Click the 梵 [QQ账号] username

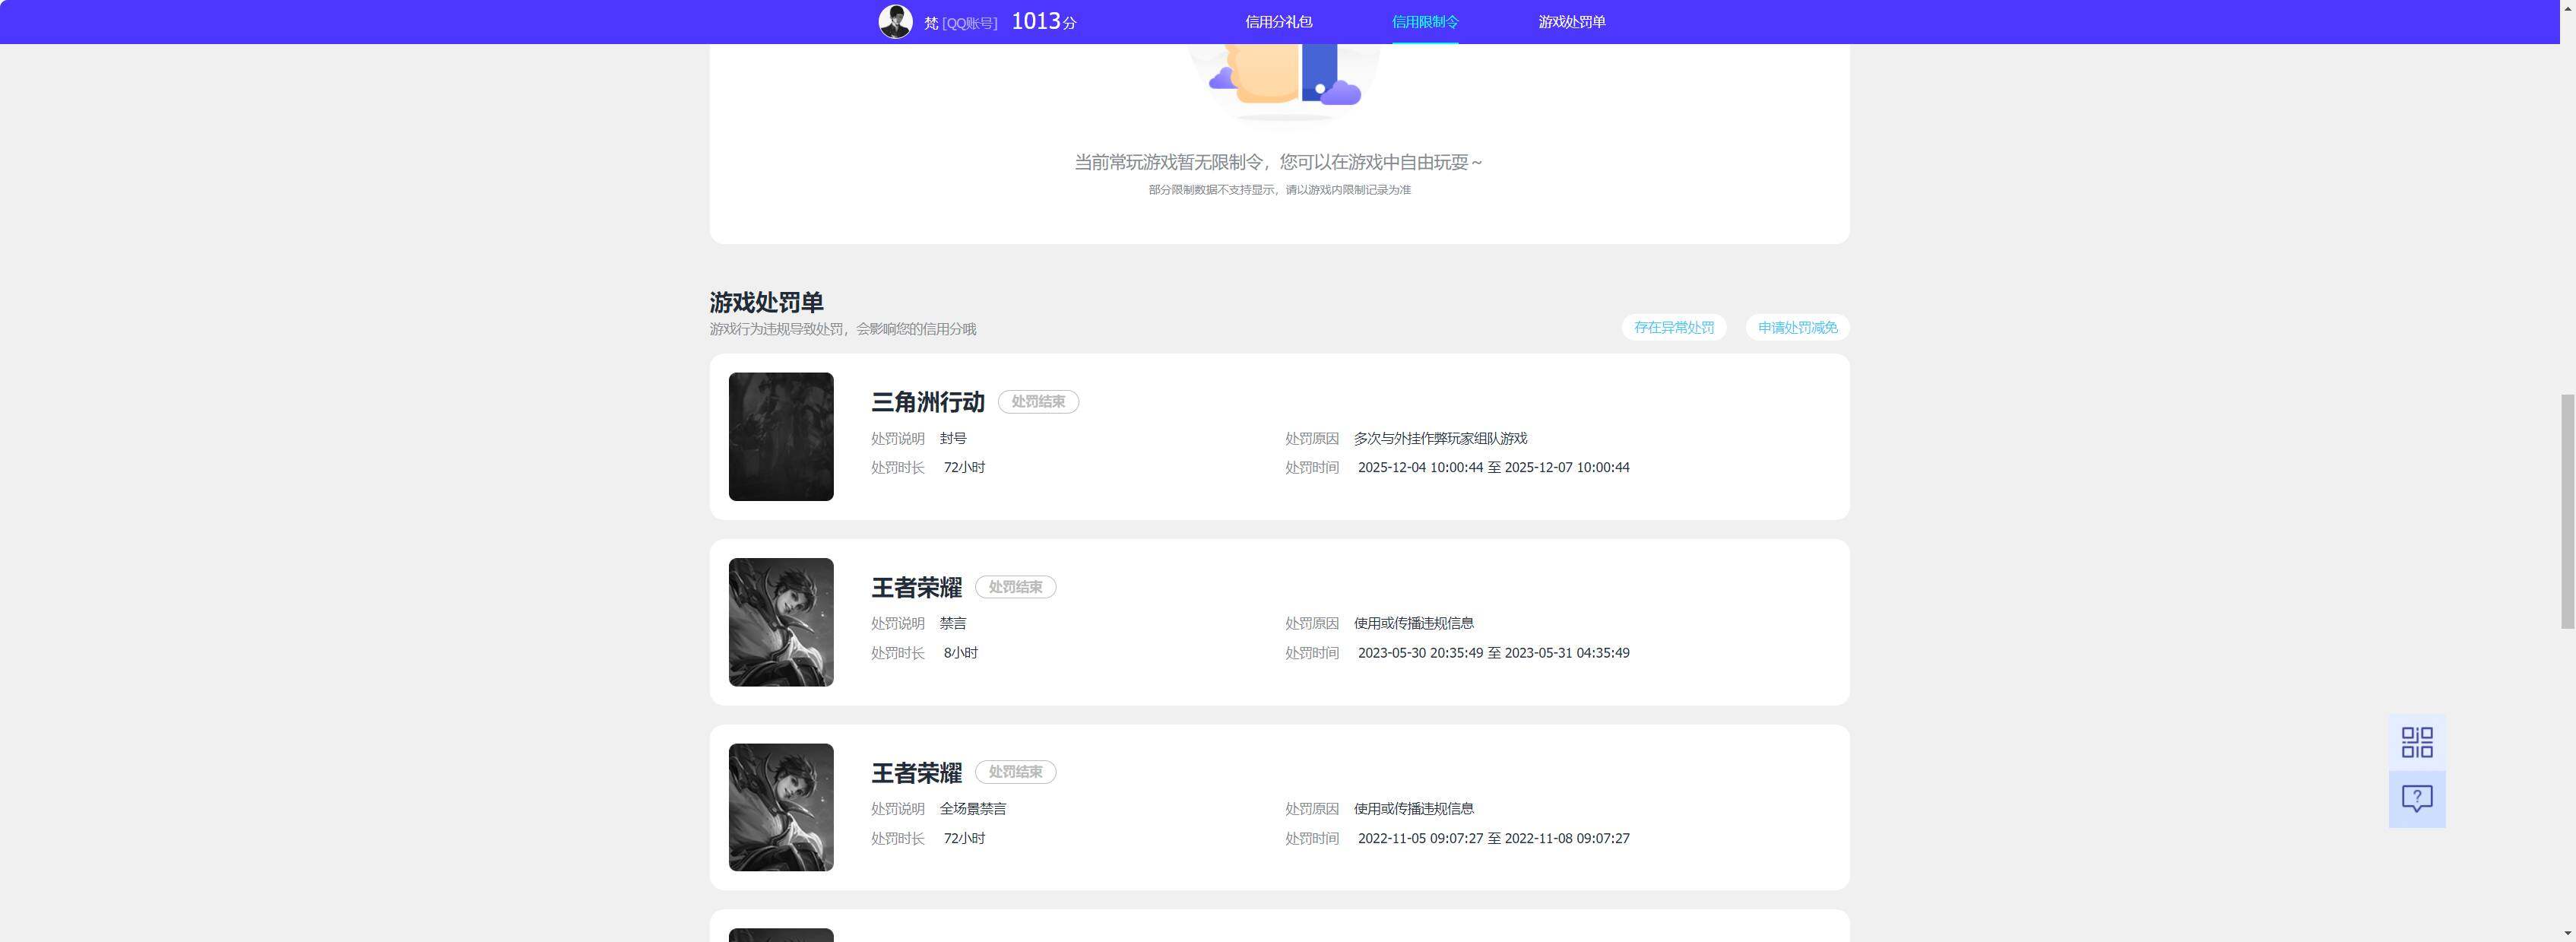click(x=961, y=23)
